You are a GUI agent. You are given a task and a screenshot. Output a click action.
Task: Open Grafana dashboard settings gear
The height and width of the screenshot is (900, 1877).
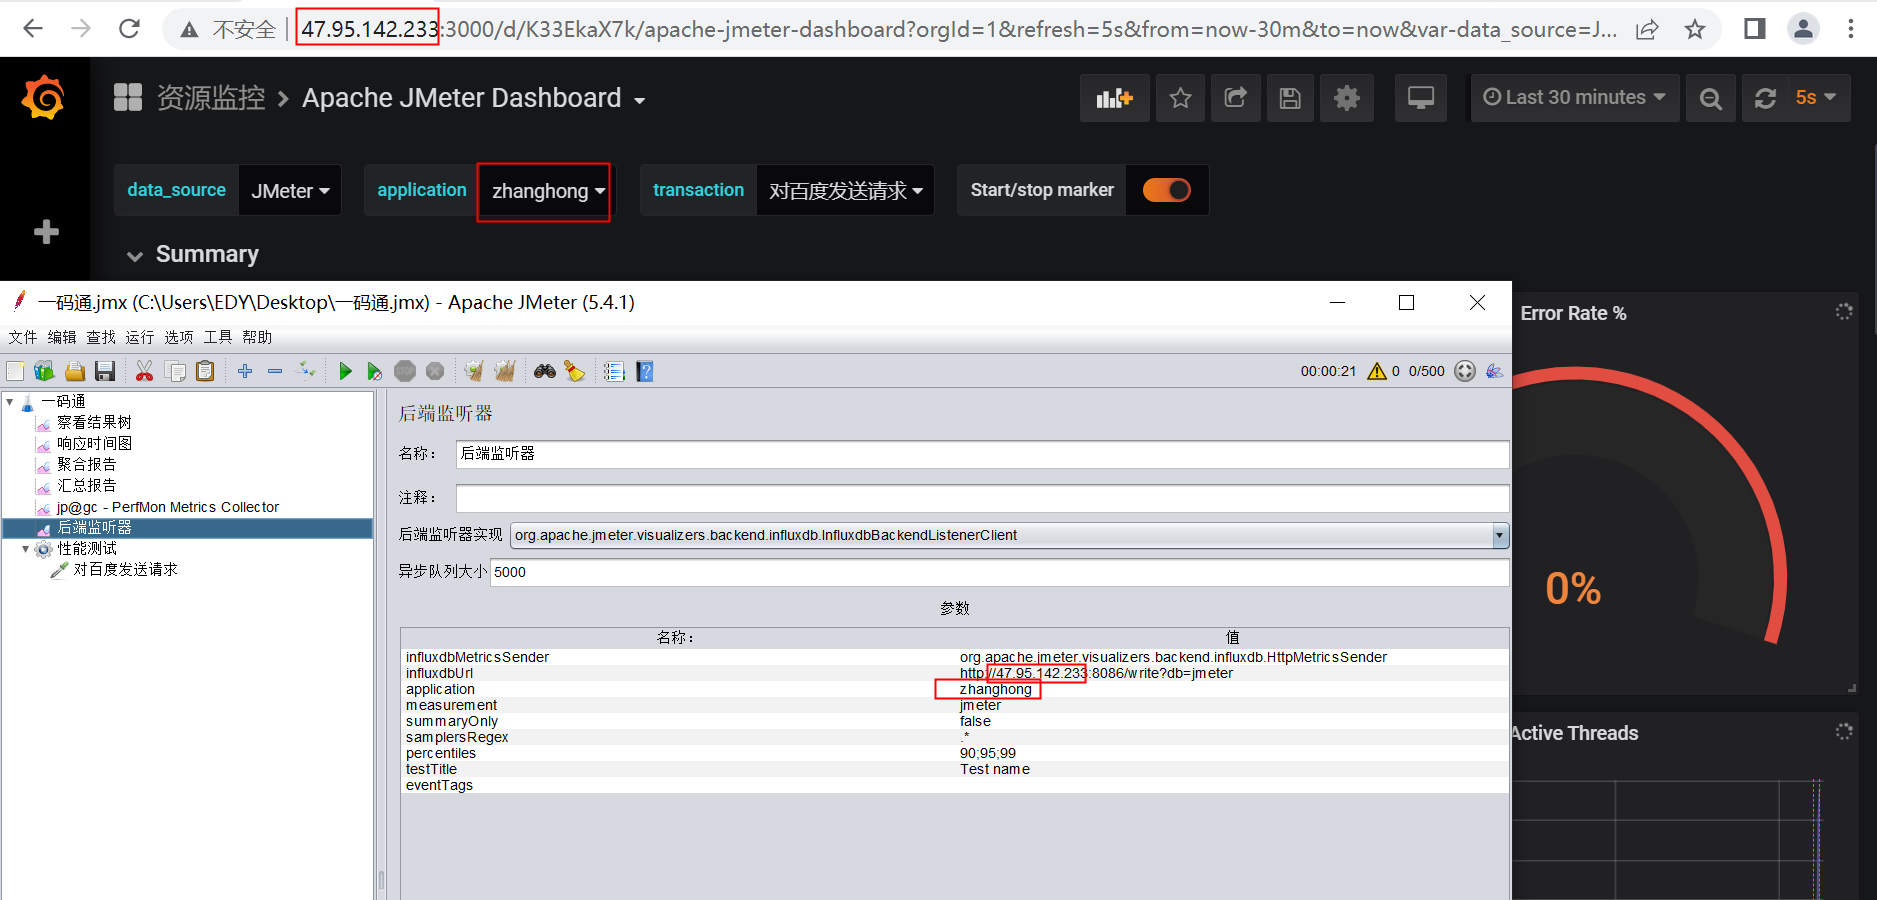(1347, 98)
